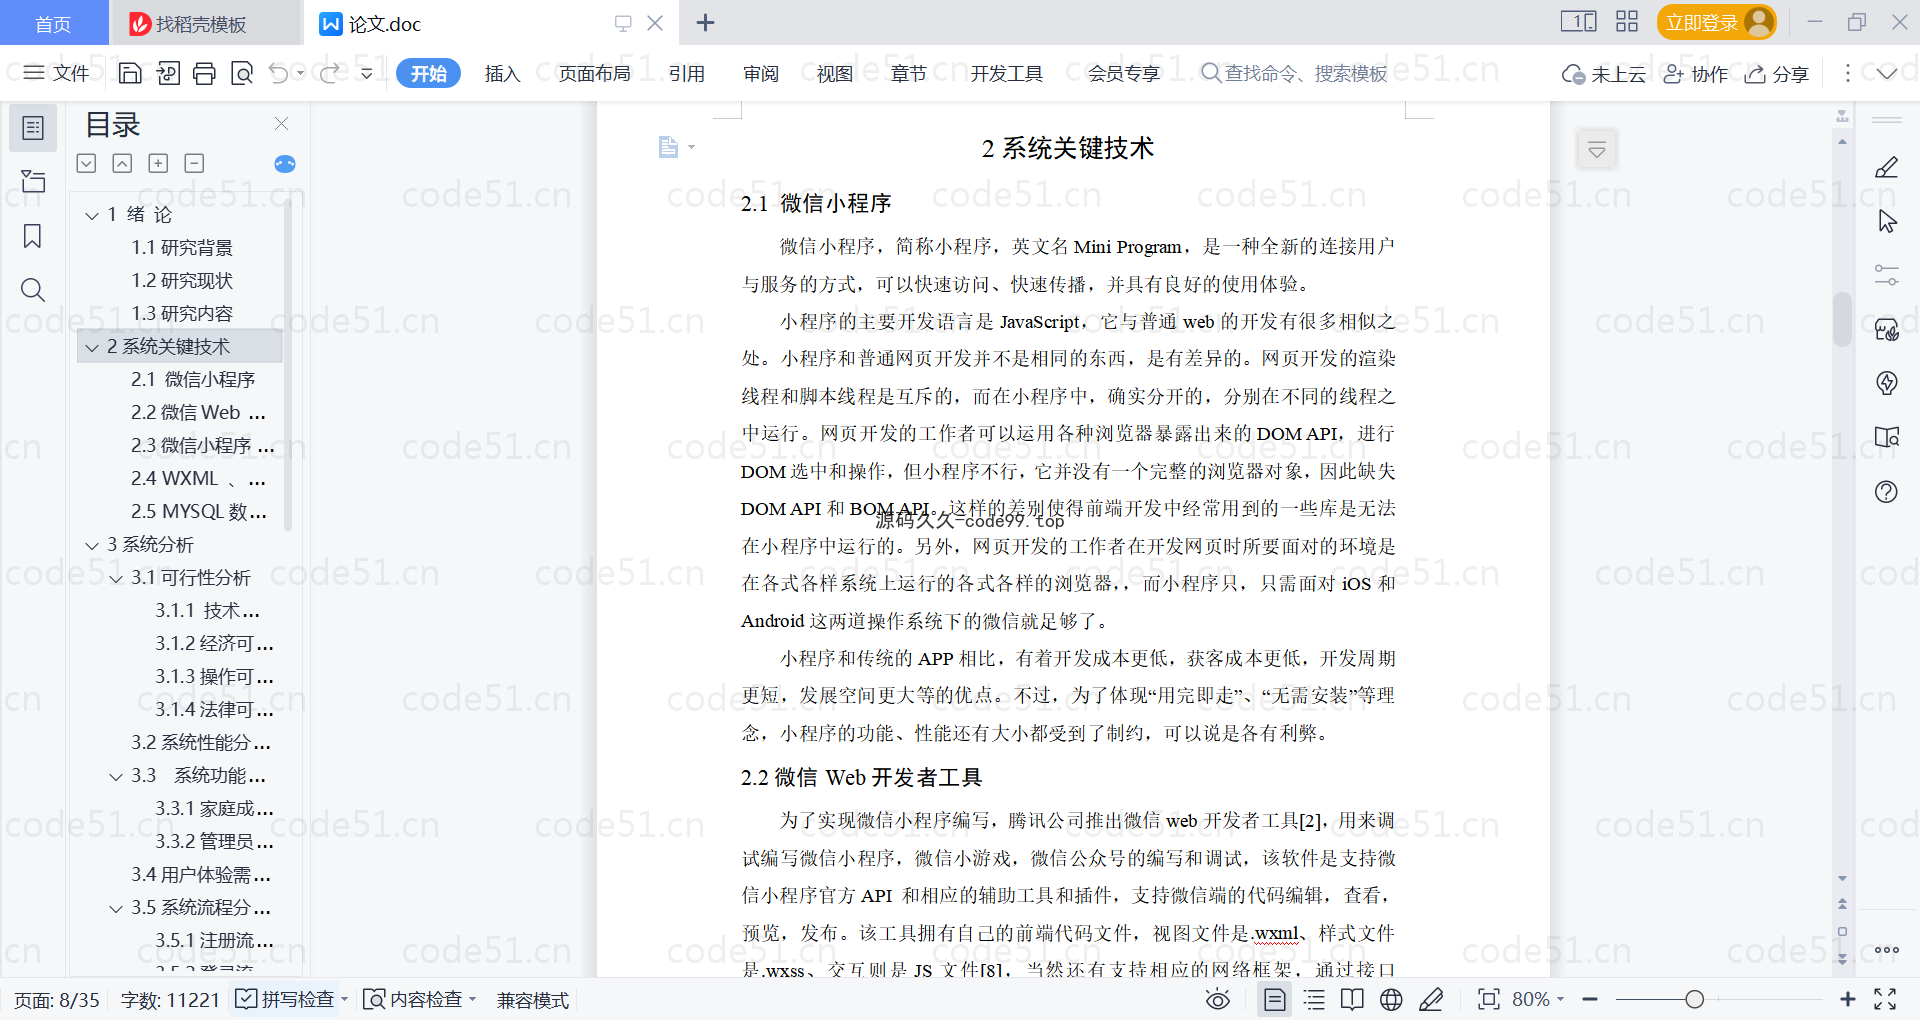This screenshot has height=1020, width=1920.
Task: Select '1.2 研究现状' outline entry
Action: [181, 281]
